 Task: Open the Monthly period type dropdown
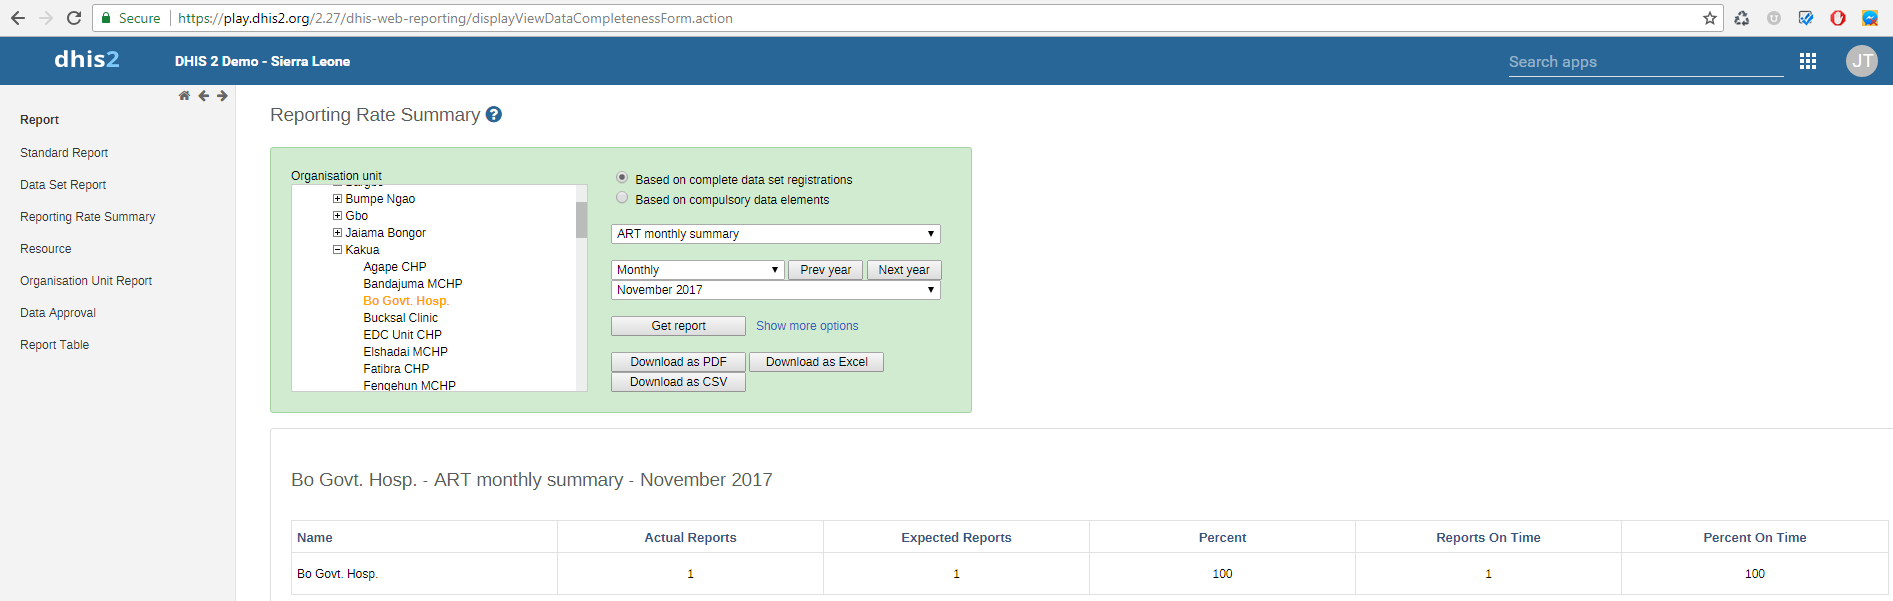pos(698,270)
